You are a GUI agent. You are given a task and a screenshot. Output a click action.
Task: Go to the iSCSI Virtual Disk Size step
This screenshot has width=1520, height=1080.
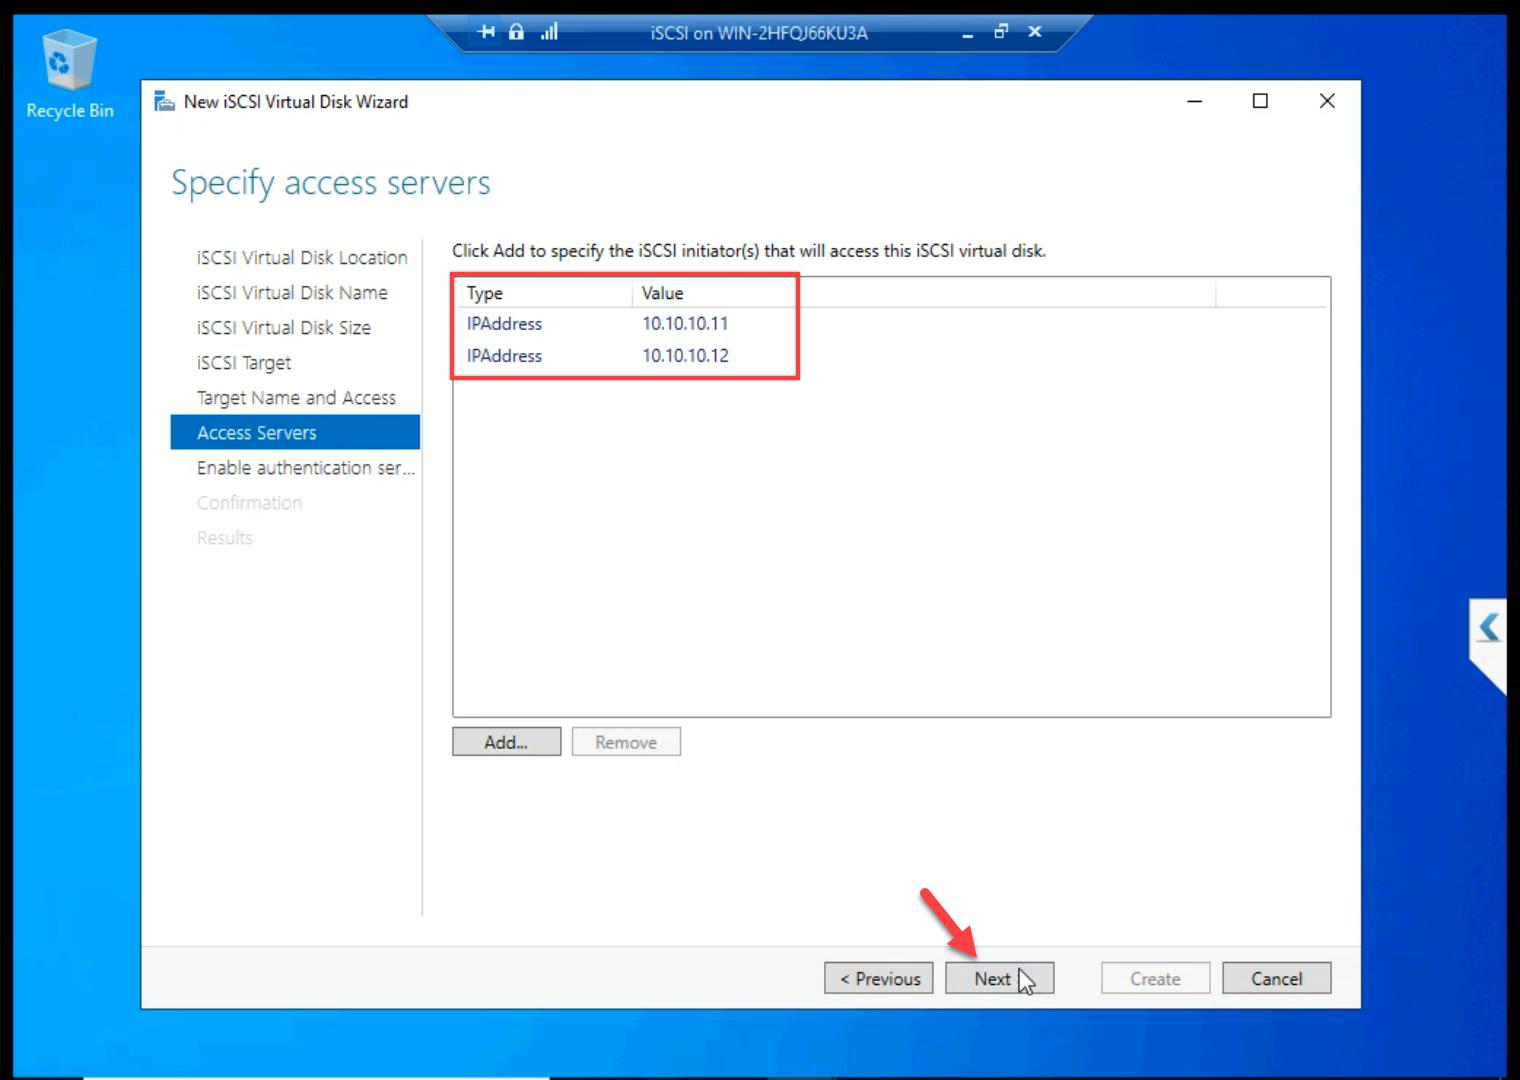[284, 328]
